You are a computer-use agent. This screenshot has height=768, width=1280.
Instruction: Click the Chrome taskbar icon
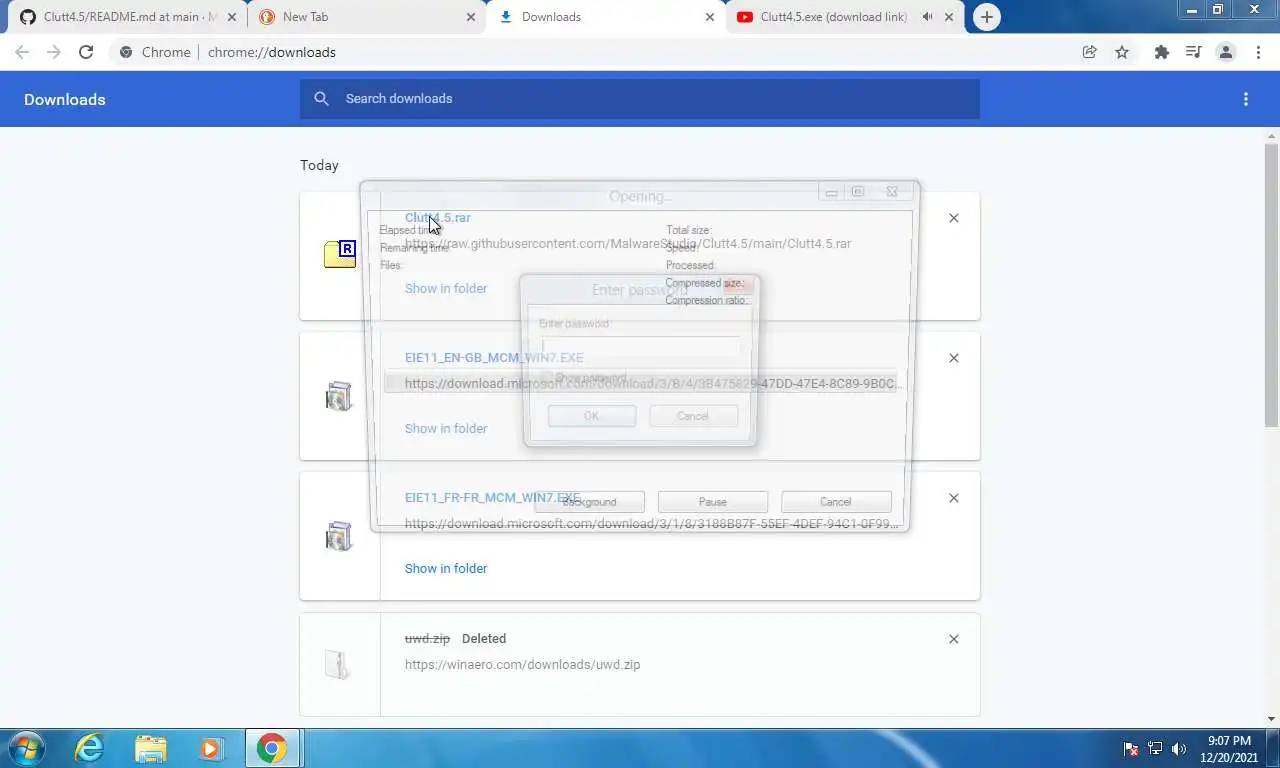tap(271, 748)
